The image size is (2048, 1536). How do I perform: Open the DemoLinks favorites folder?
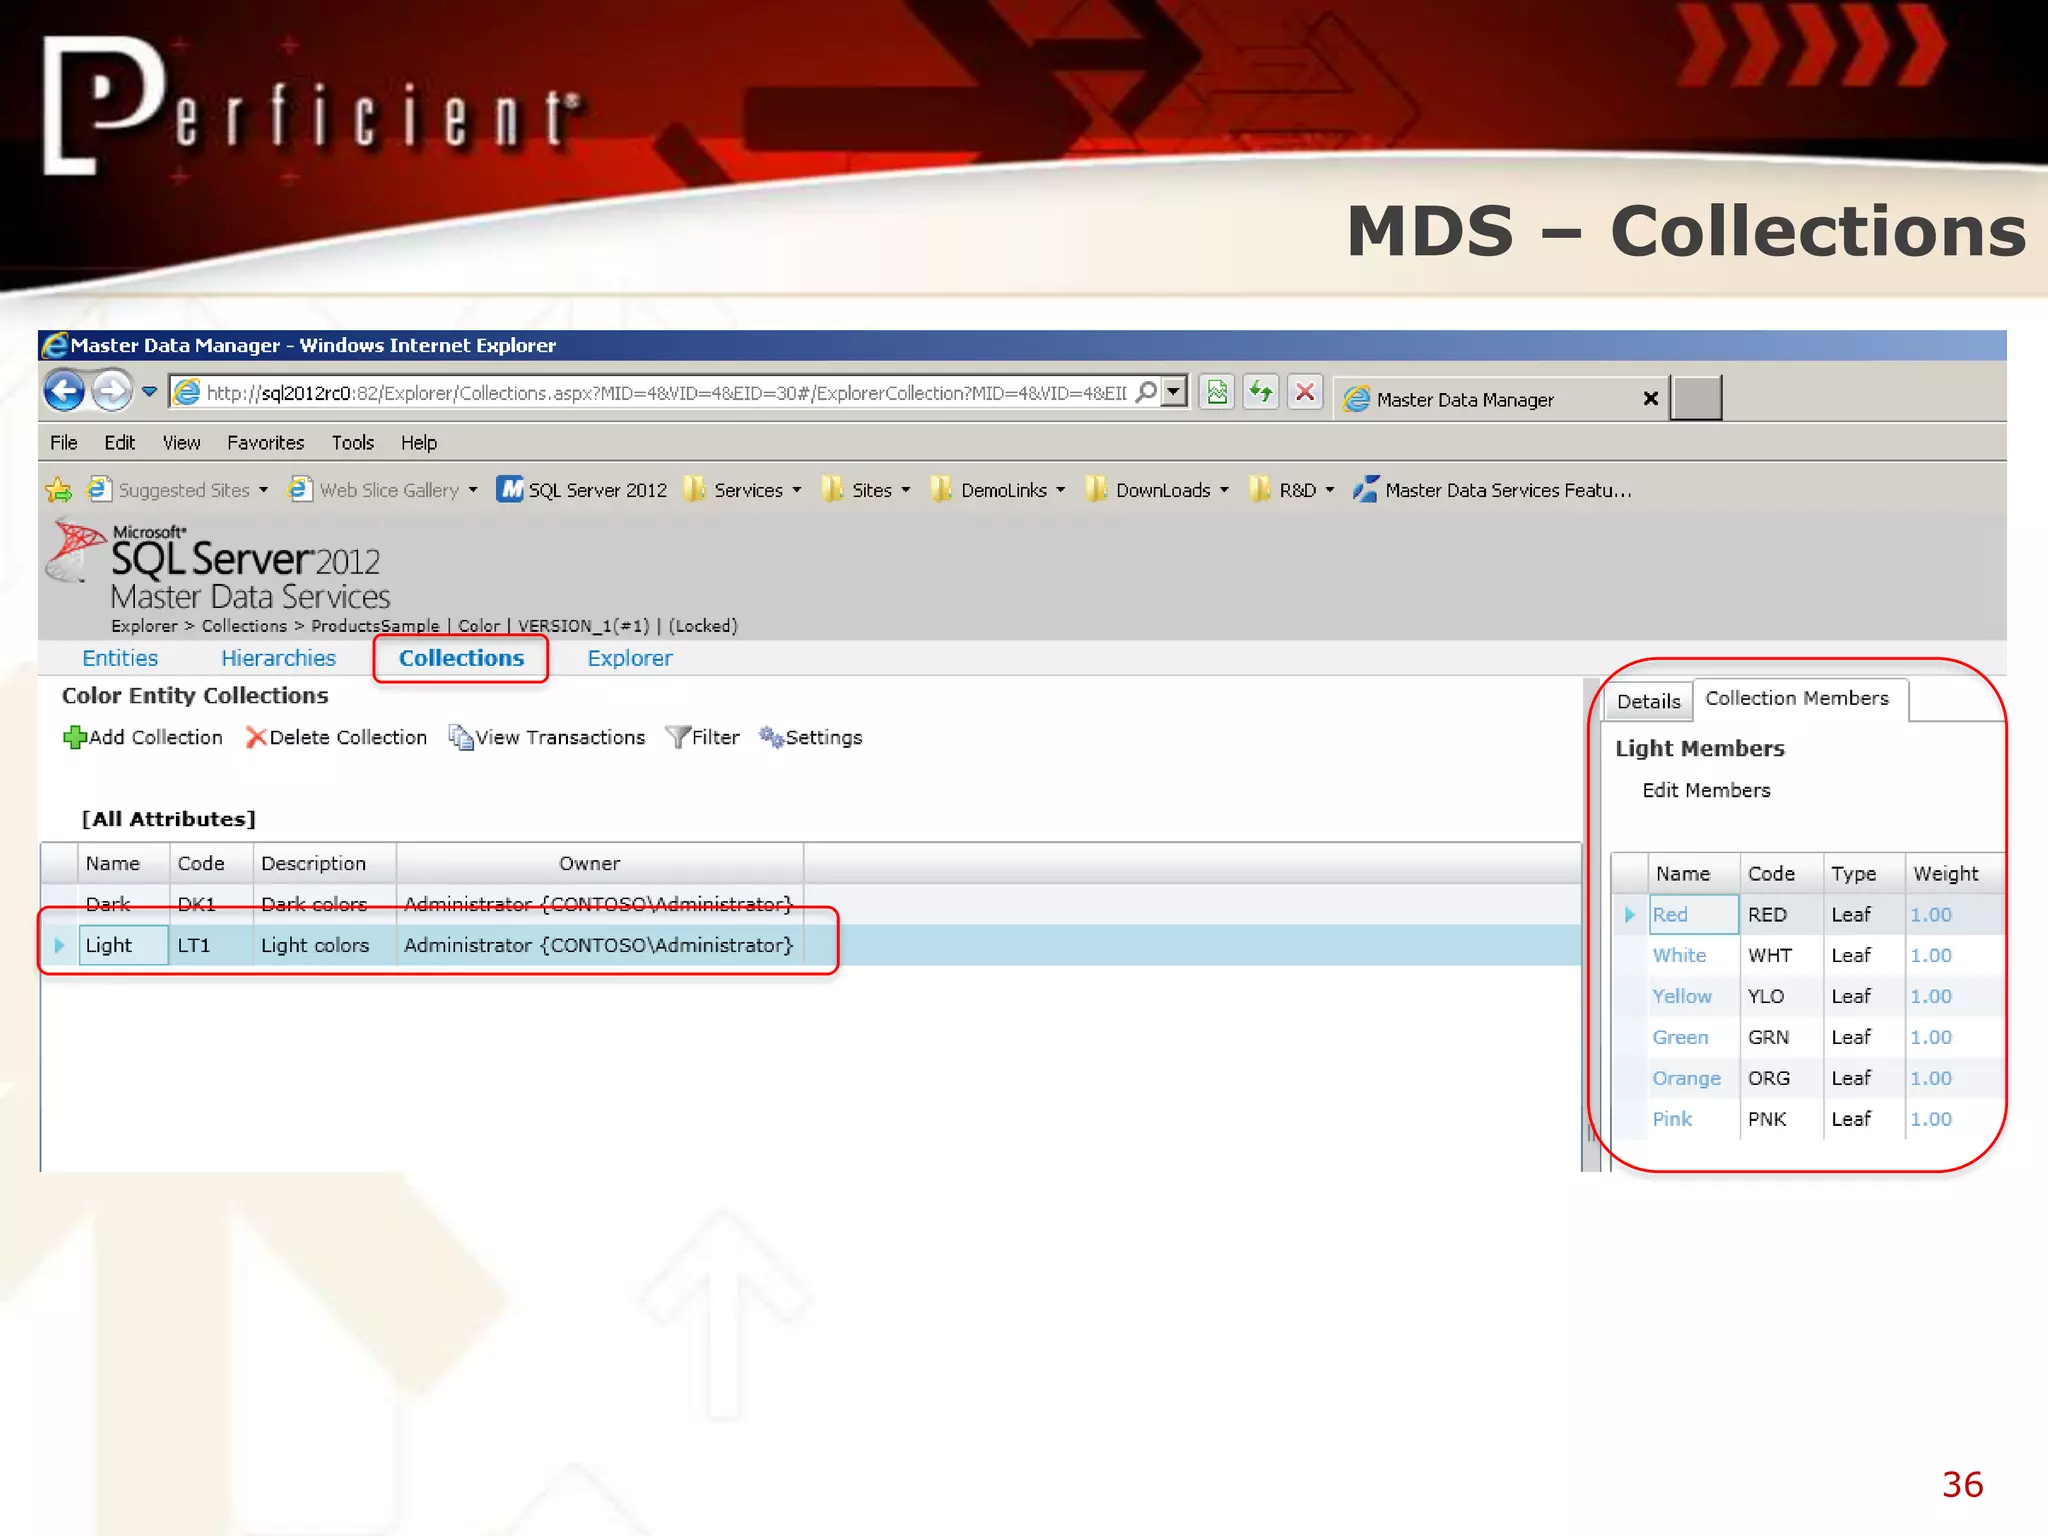click(x=998, y=490)
